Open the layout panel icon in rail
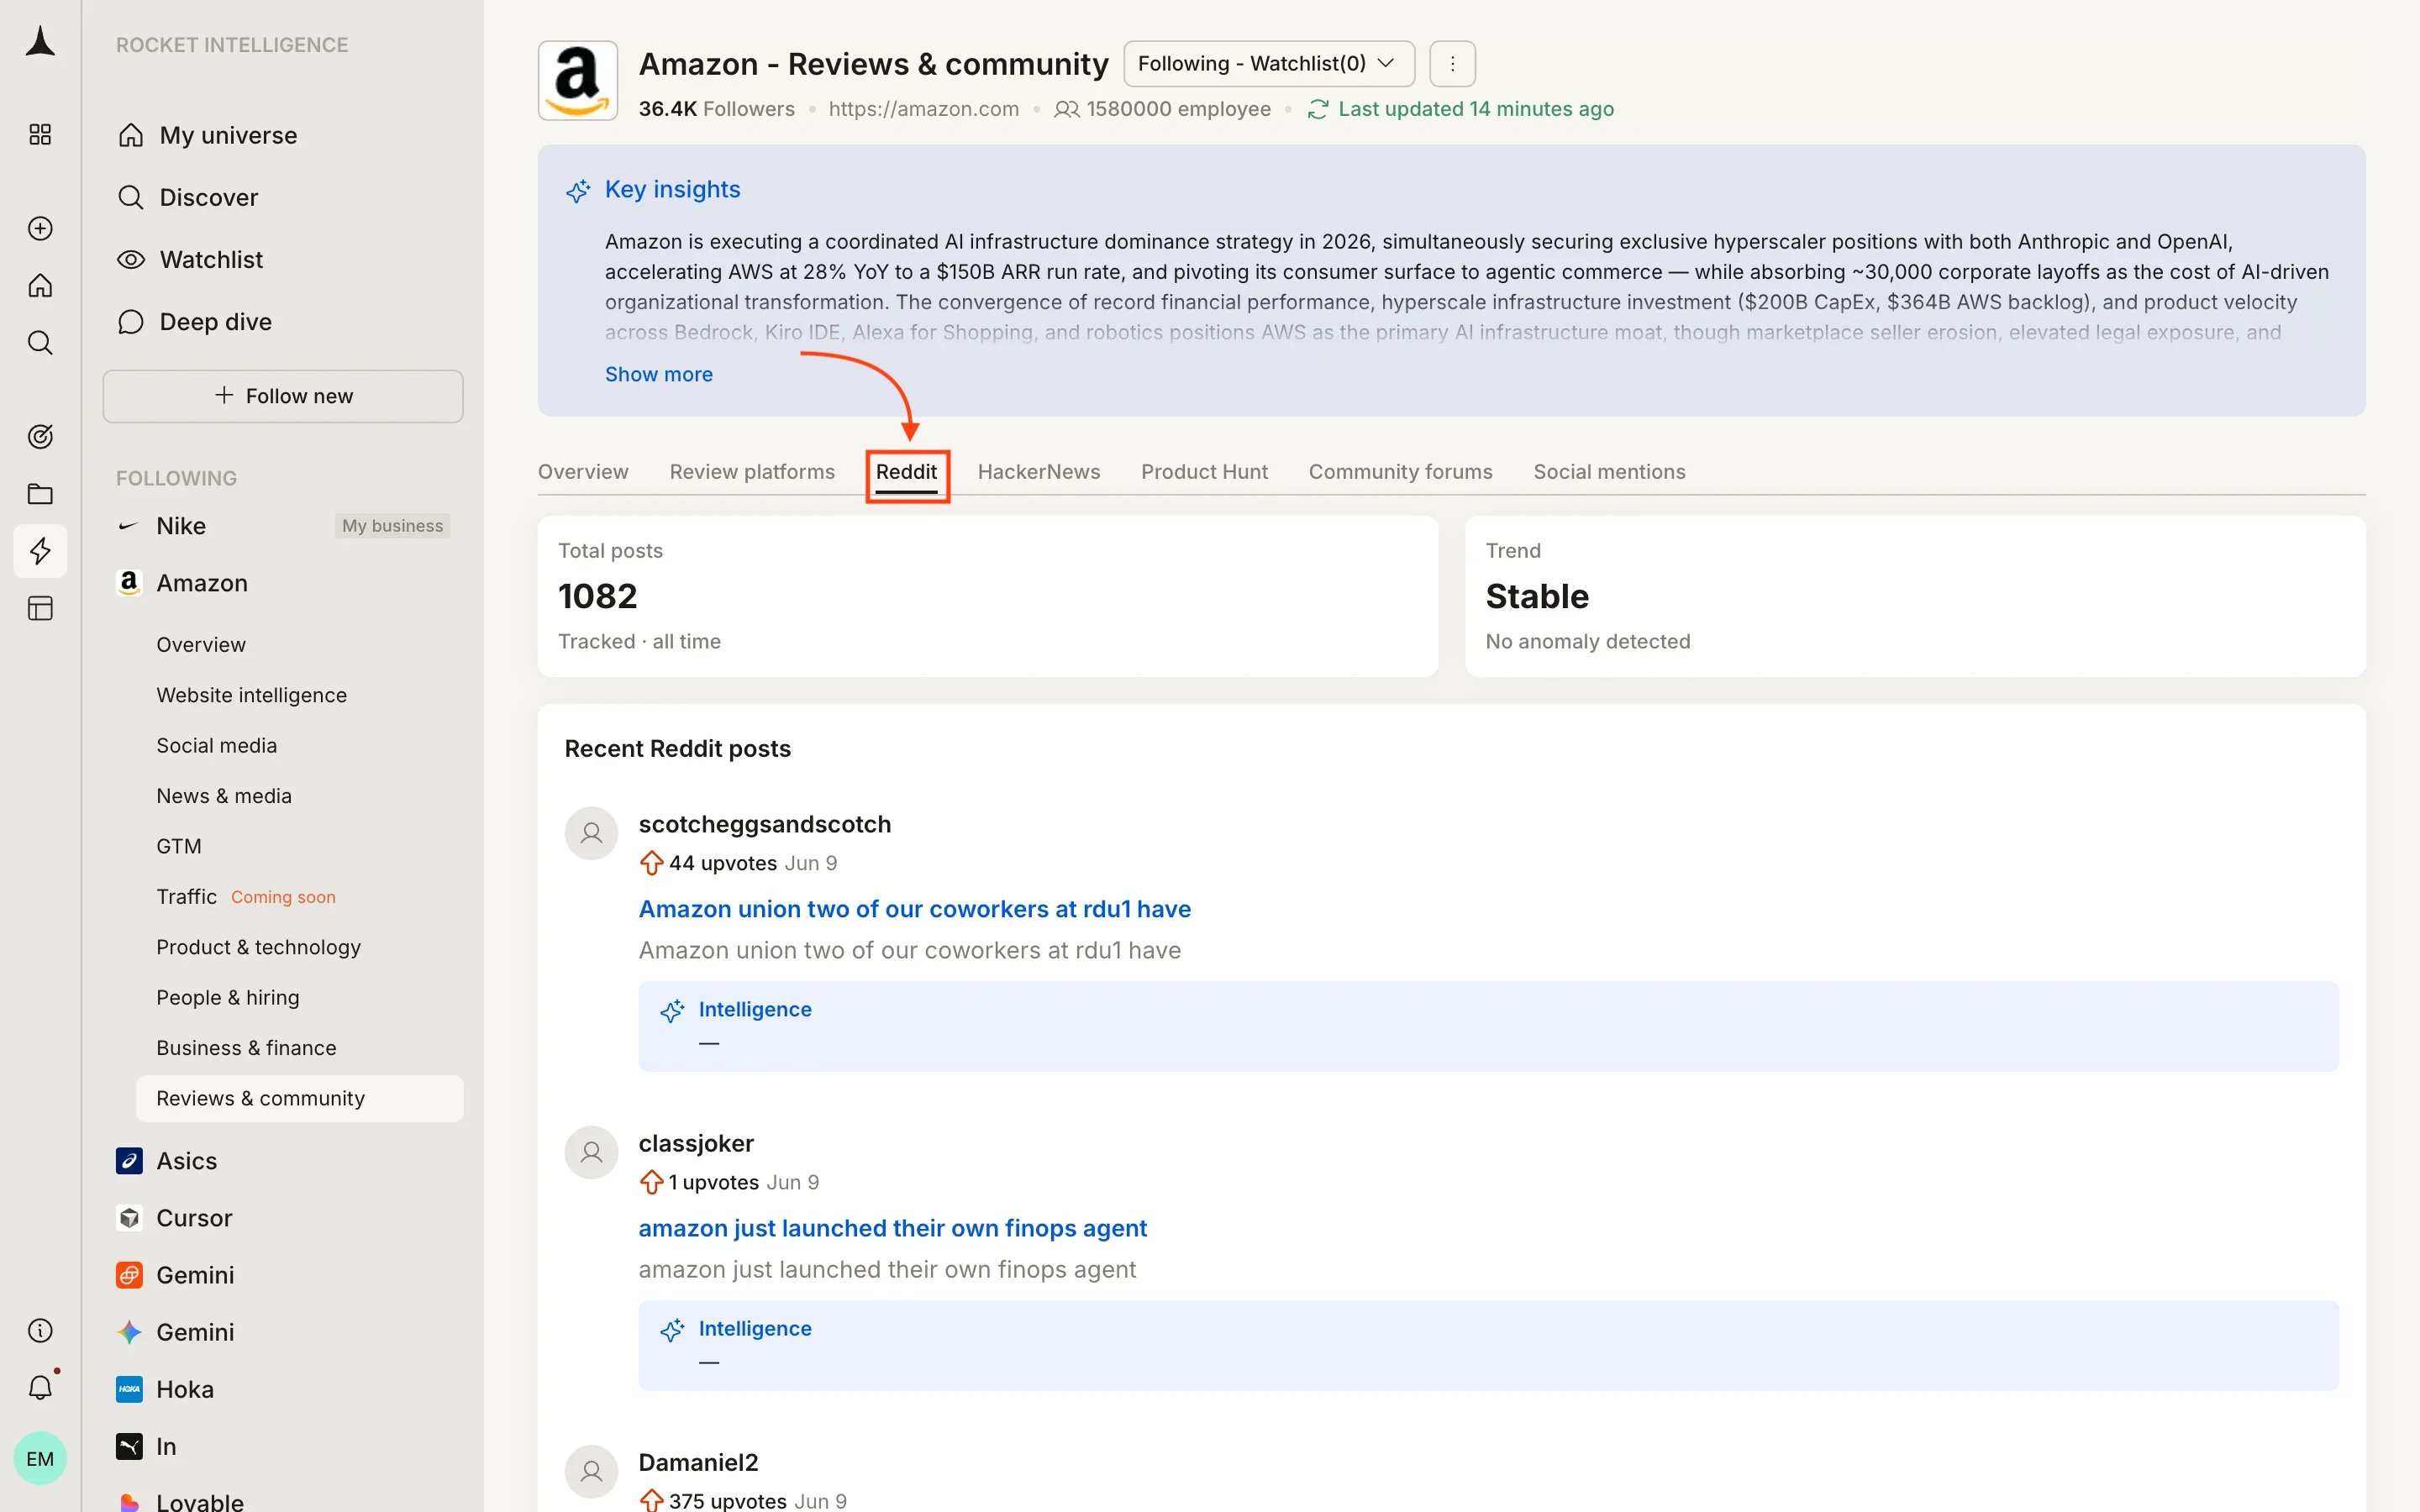This screenshot has height=1512, width=2420. (40, 608)
